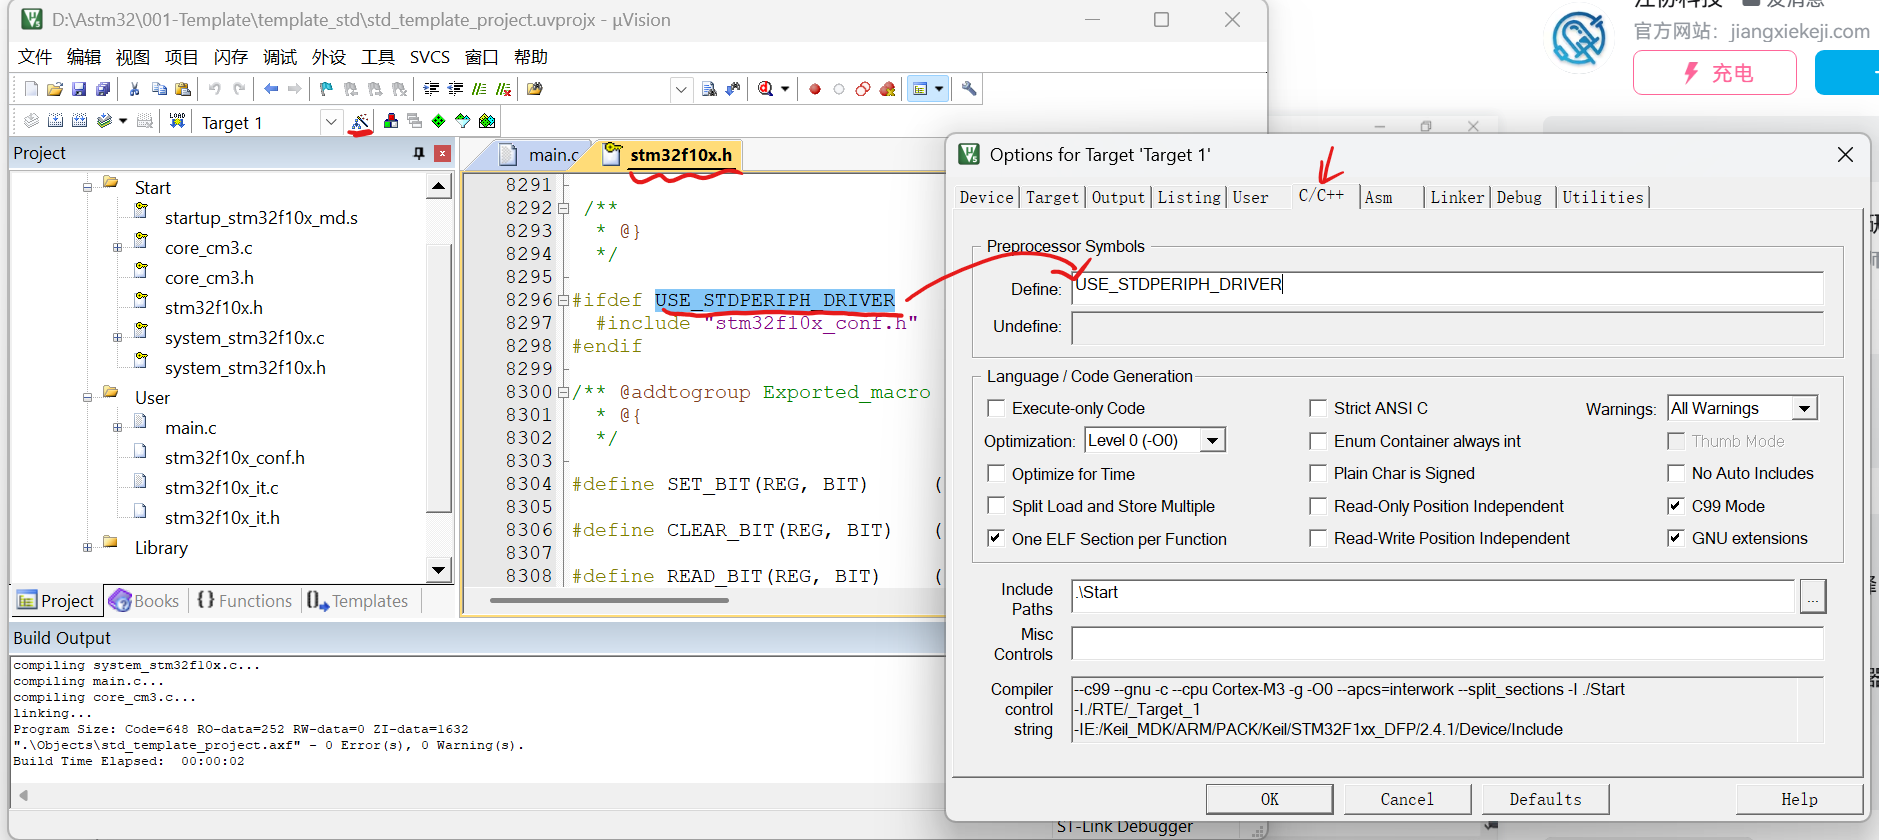The image size is (1879, 840).
Task: Open the Optimization level dropdown
Action: (1212, 440)
